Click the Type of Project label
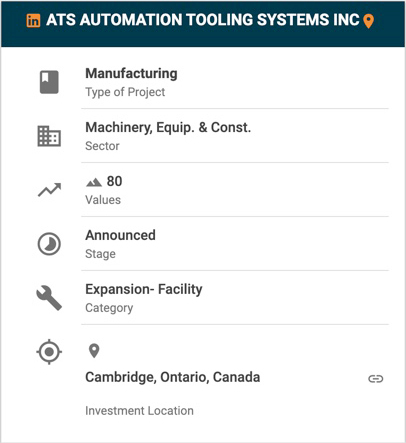 click(125, 92)
